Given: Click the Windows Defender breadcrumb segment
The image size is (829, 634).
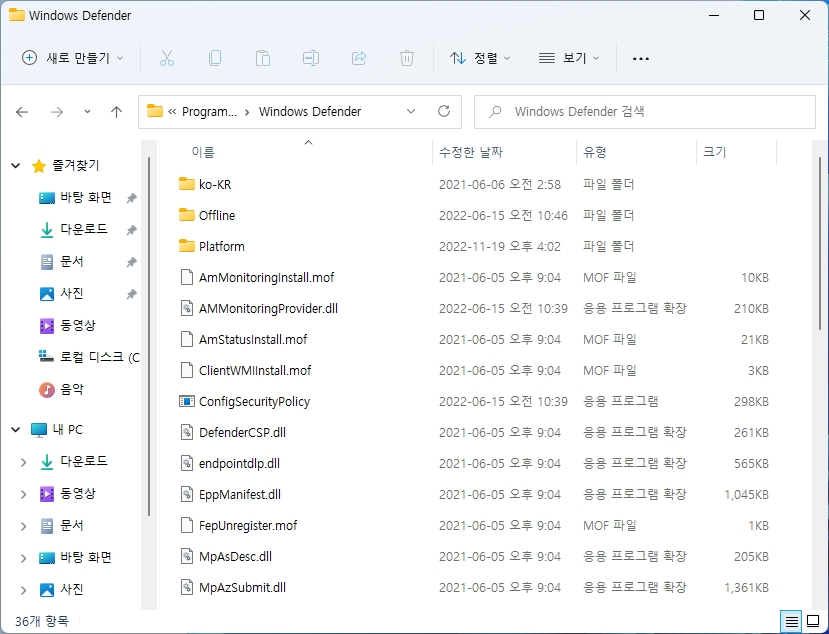Looking at the screenshot, I should (310, 112).
